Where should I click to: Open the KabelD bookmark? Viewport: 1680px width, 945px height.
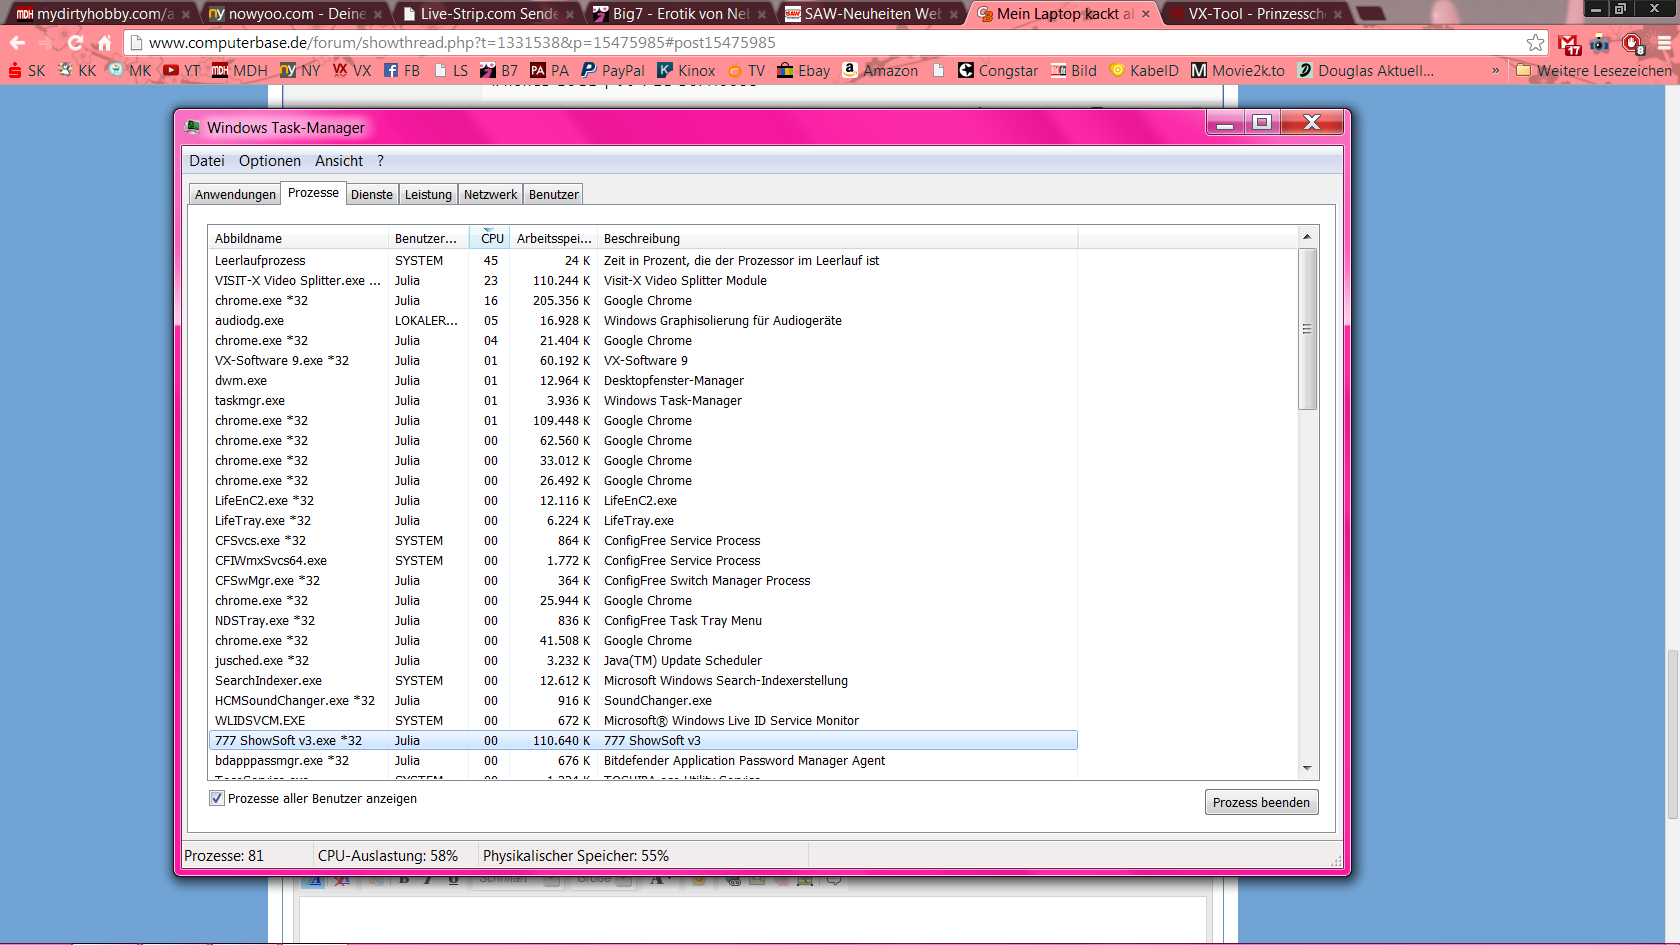click(x=1144, y=71)
